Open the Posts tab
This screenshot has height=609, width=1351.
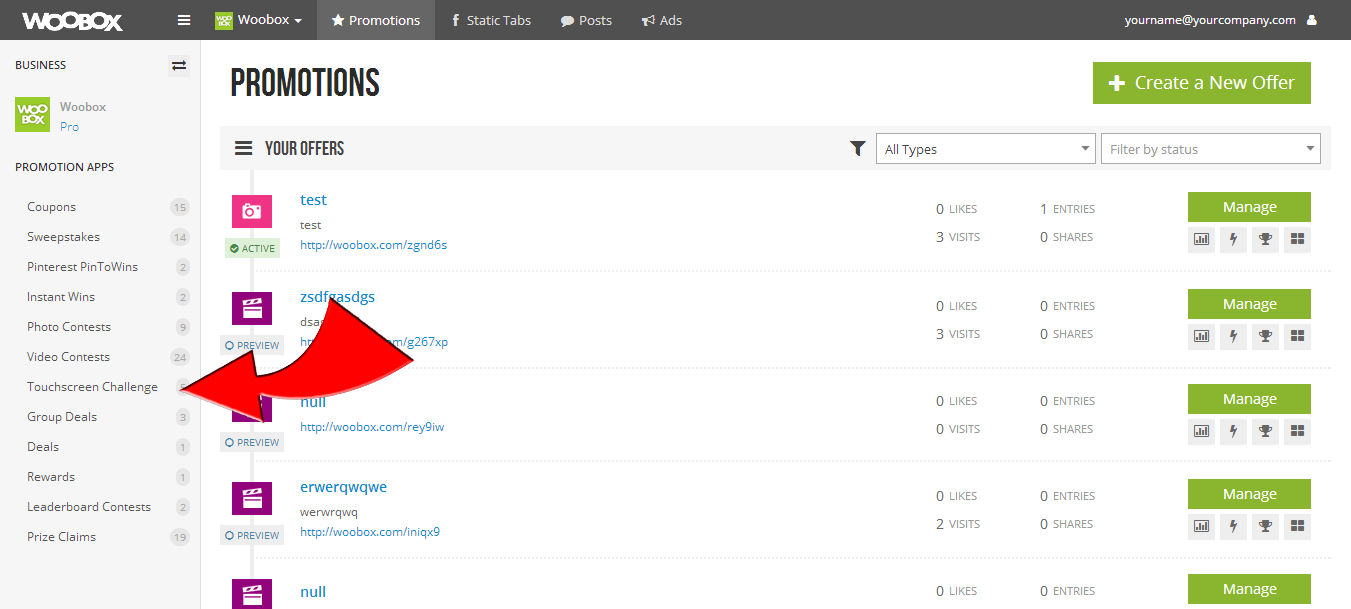[586, 20]
